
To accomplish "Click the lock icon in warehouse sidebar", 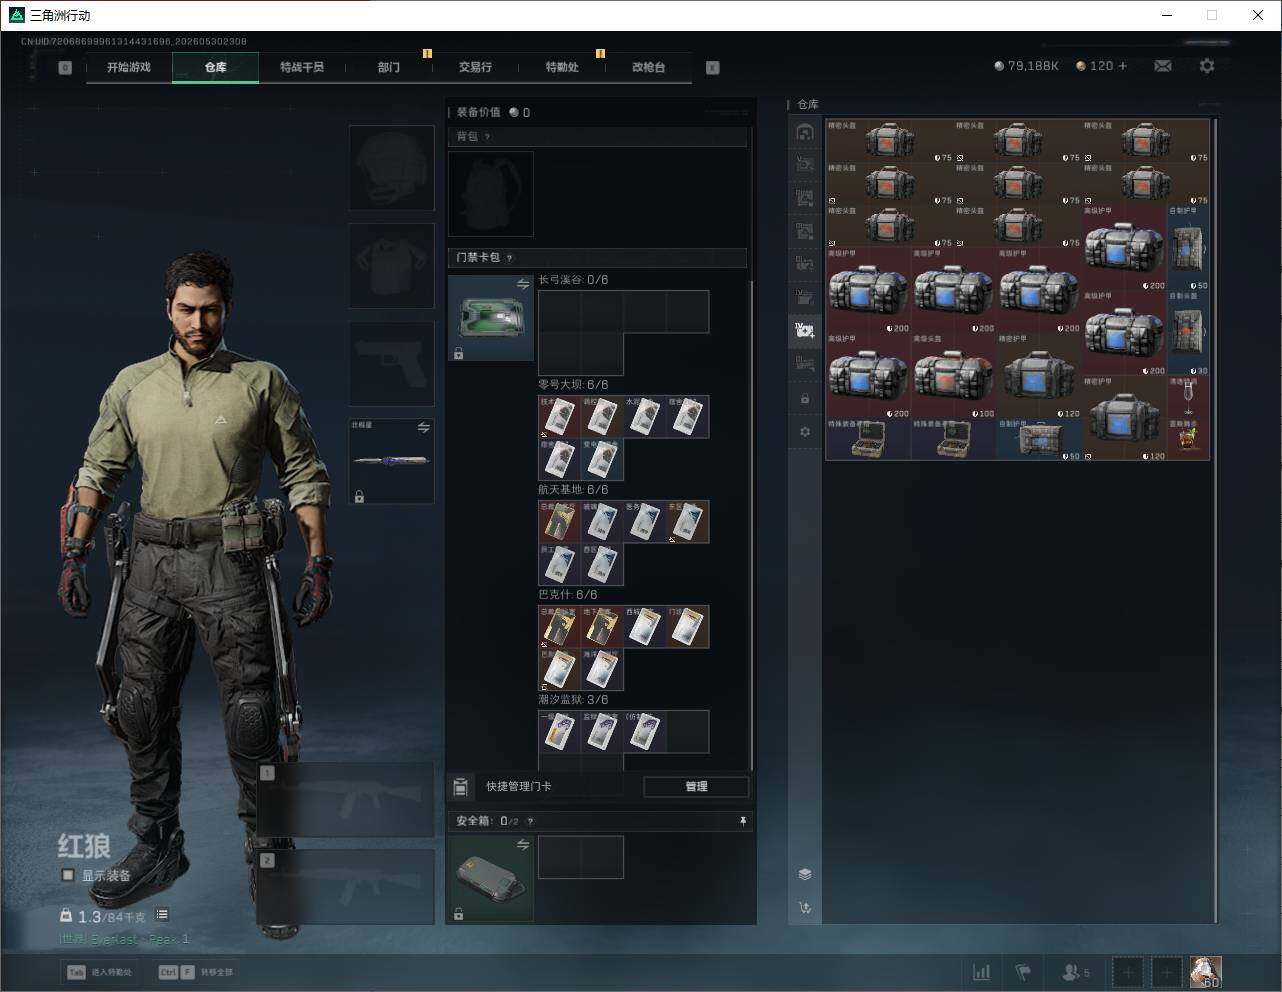I will click(x=805, y=399).
